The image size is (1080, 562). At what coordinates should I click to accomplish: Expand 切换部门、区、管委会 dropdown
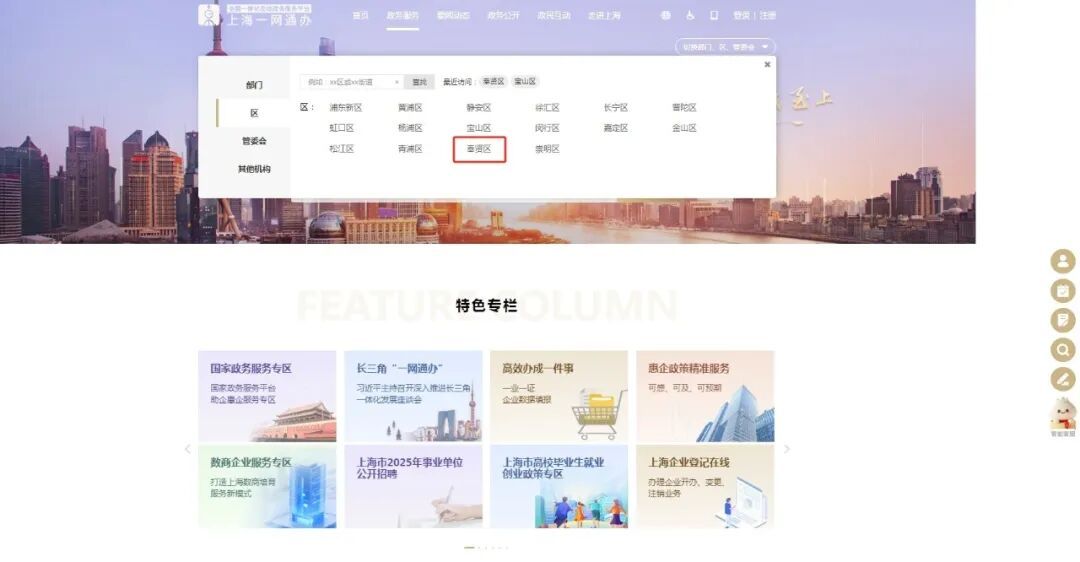click(725, 47)
